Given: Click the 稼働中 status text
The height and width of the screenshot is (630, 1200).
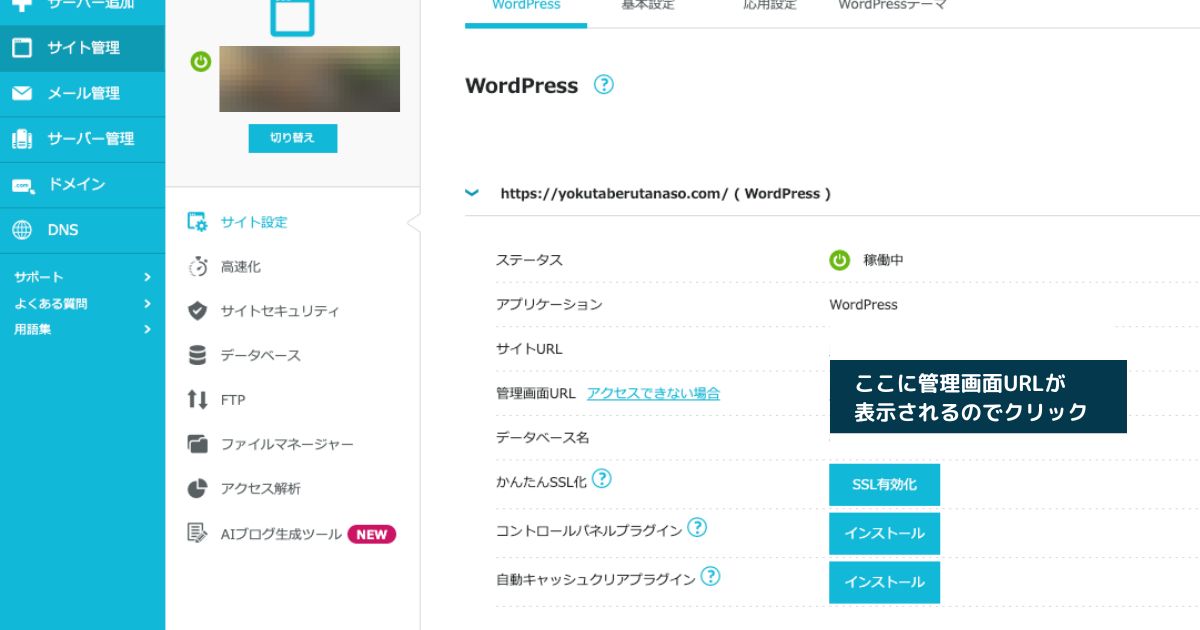Looking at the screenshot, I should coord(884,260).
